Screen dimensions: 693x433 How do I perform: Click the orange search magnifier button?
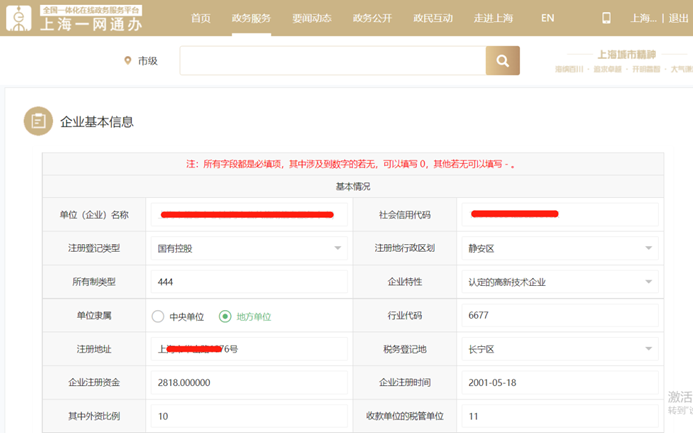[503, 61]
